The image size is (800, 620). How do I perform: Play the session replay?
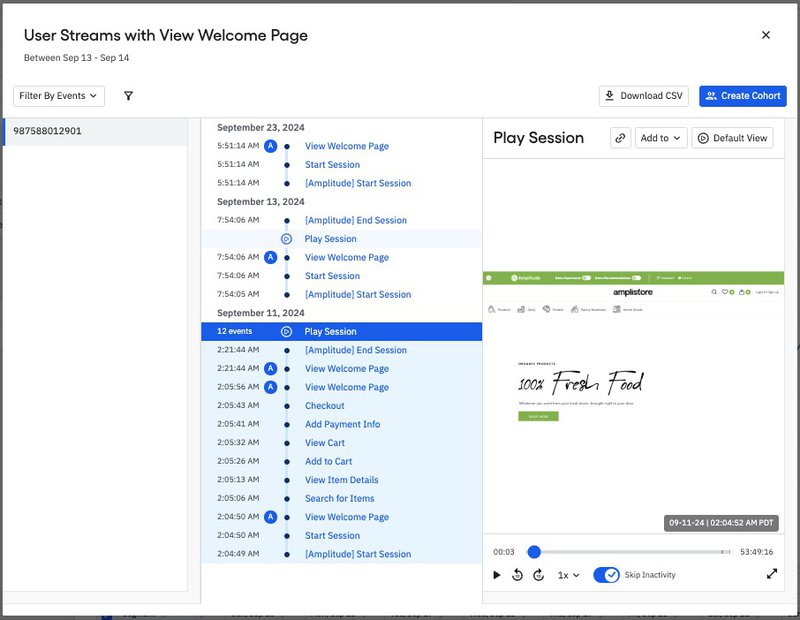coord(497,575)
